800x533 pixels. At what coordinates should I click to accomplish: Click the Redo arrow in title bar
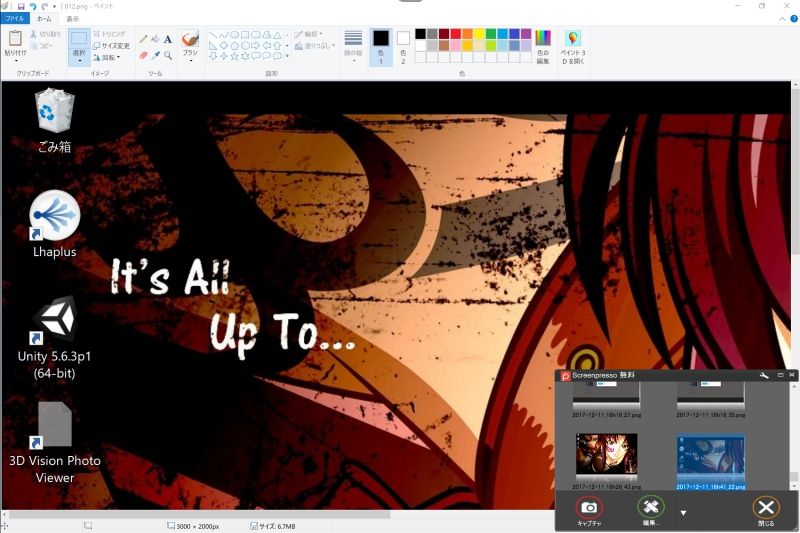[x=44, y=6]
